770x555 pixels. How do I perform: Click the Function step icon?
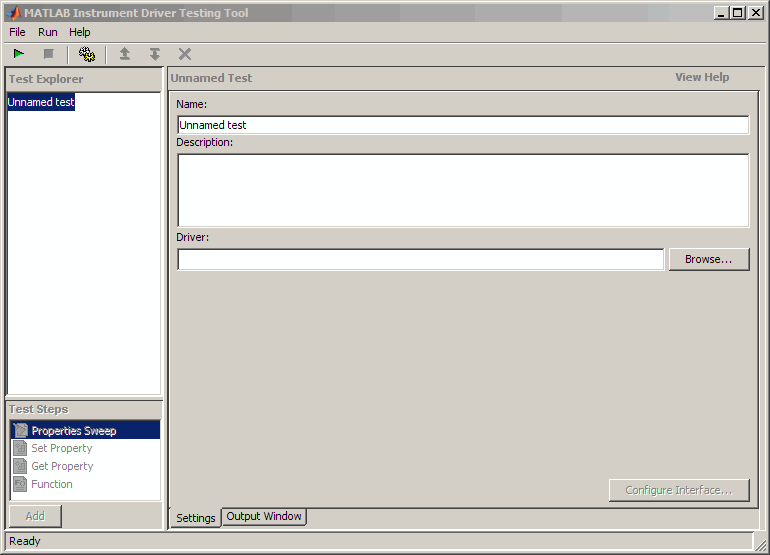(x=20, y=484)
